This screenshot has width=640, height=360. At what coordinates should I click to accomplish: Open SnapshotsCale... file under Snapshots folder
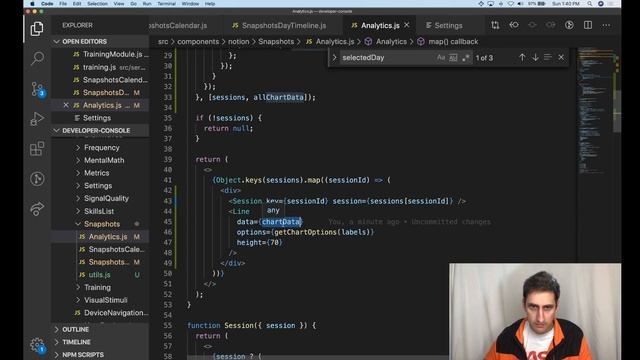point(116,249)
